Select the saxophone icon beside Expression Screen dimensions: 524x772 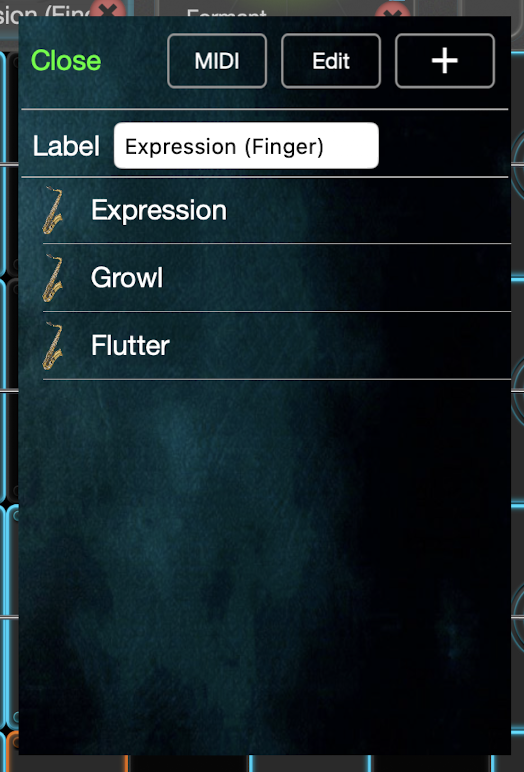point(52,210)
